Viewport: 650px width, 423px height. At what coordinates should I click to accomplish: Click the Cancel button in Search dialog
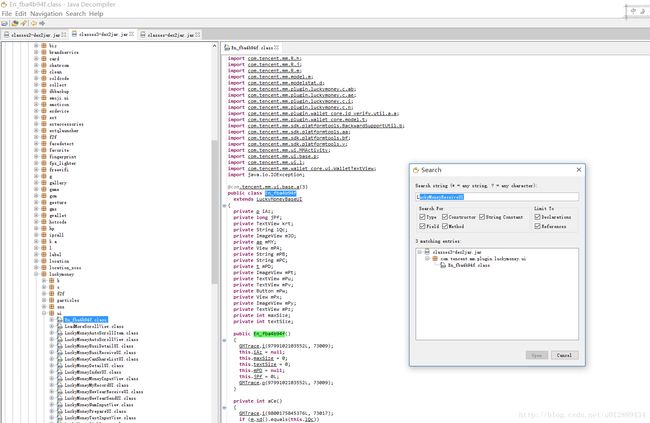tap(564, 355)
